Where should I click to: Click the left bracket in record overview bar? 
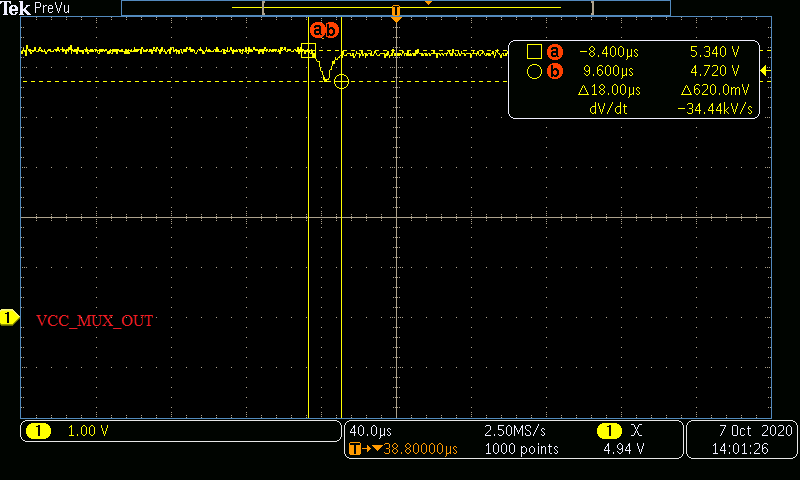264,8
